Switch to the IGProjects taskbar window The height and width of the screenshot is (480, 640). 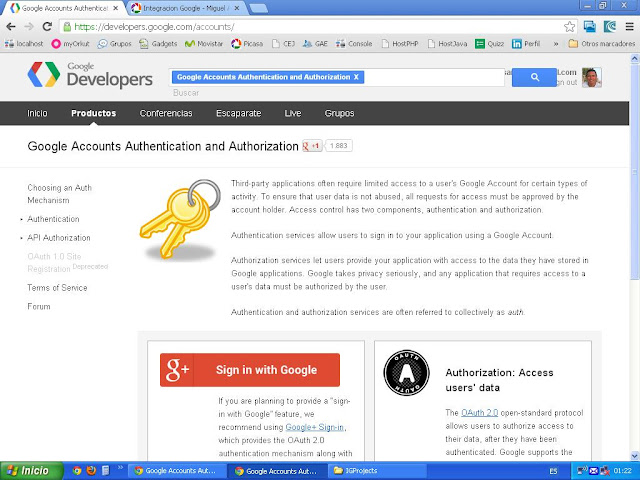pyautogui.click(x=378, y=471)
